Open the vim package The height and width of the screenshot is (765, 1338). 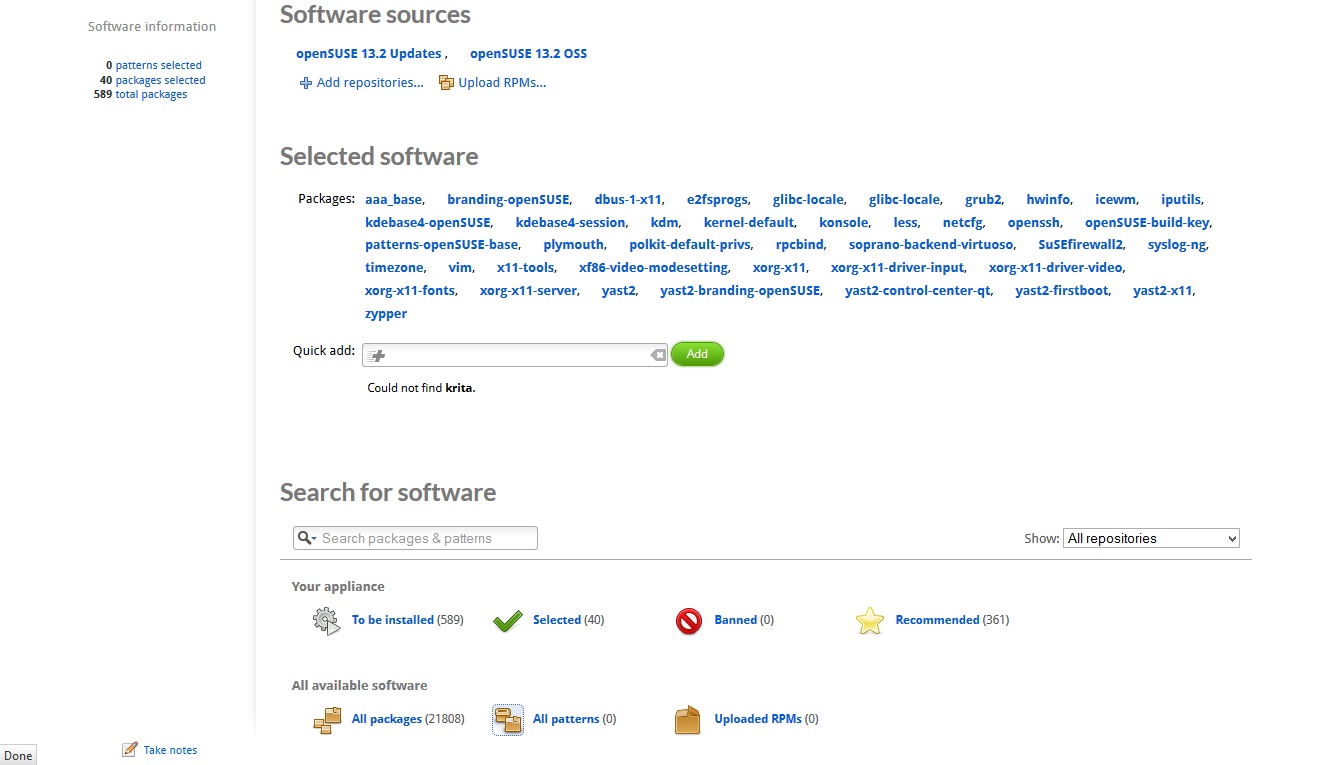coord(460,268)
